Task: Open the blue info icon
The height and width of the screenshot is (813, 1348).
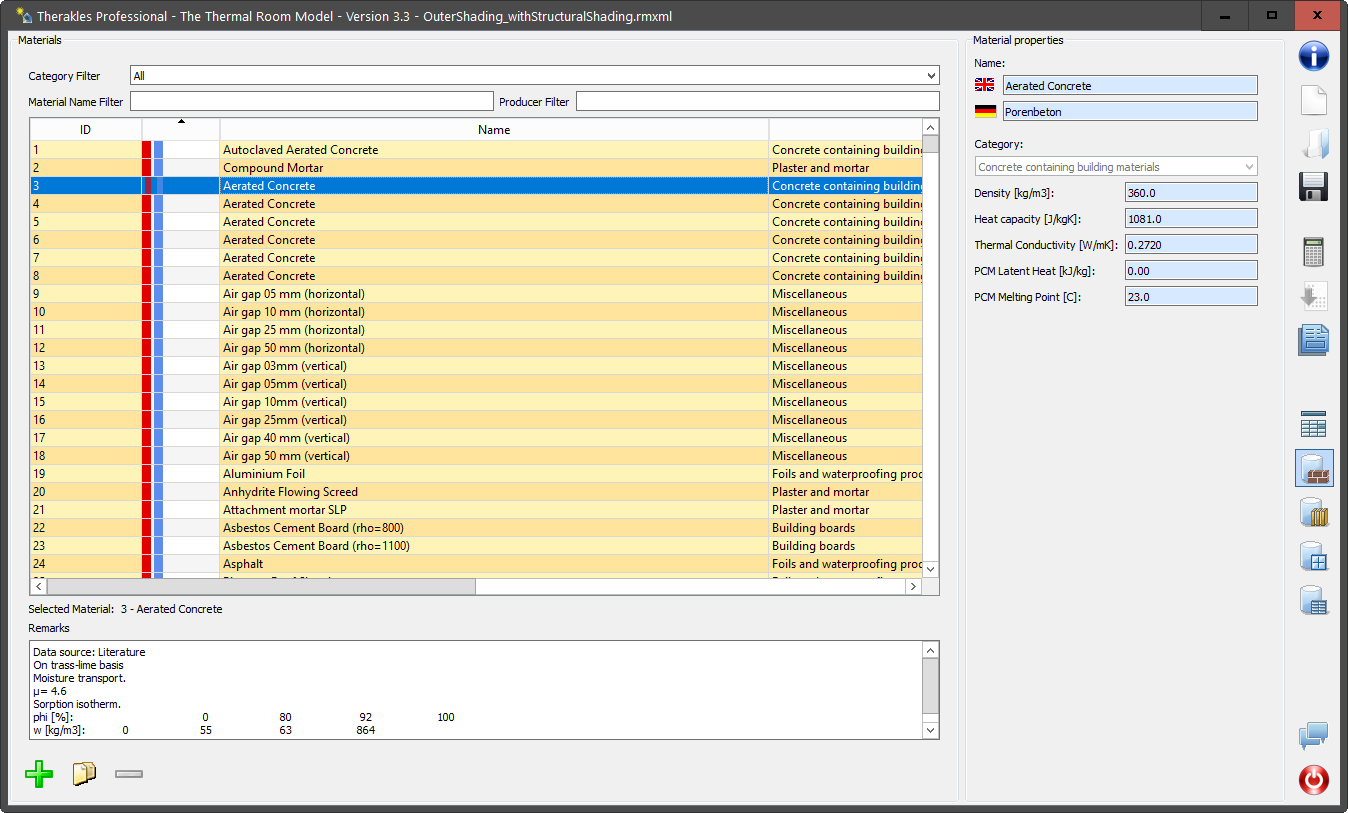Action: (x=1314, y=55)
